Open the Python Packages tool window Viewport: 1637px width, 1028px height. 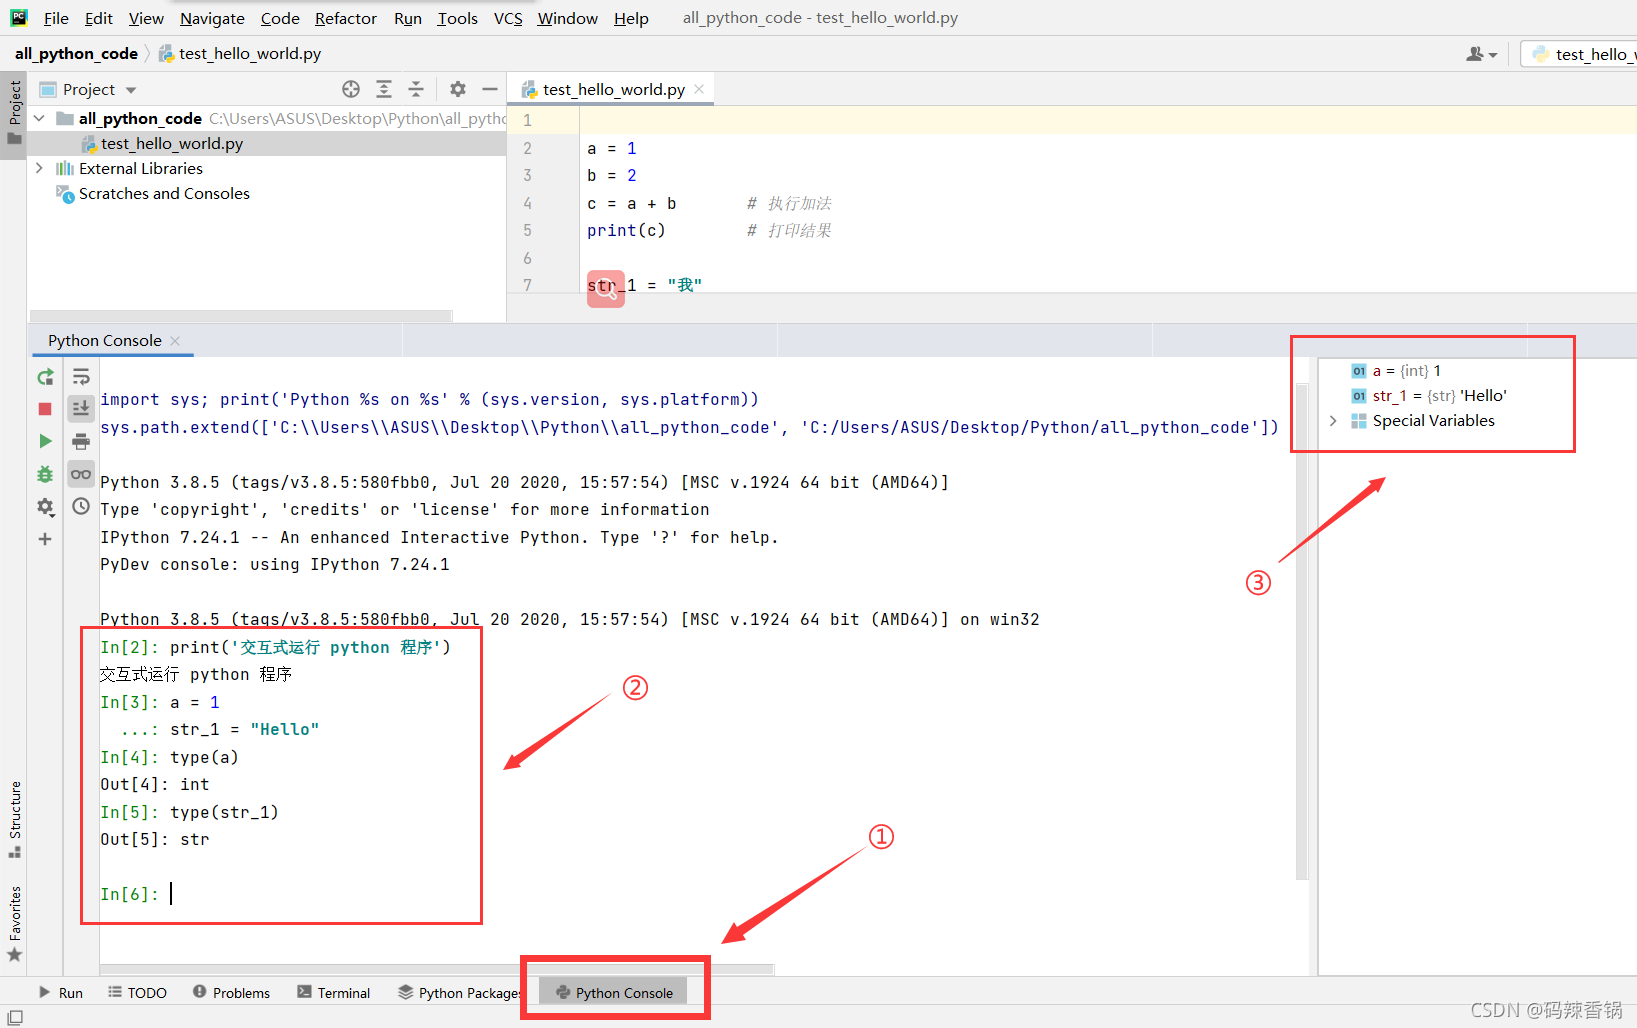[x=459, y=992]
